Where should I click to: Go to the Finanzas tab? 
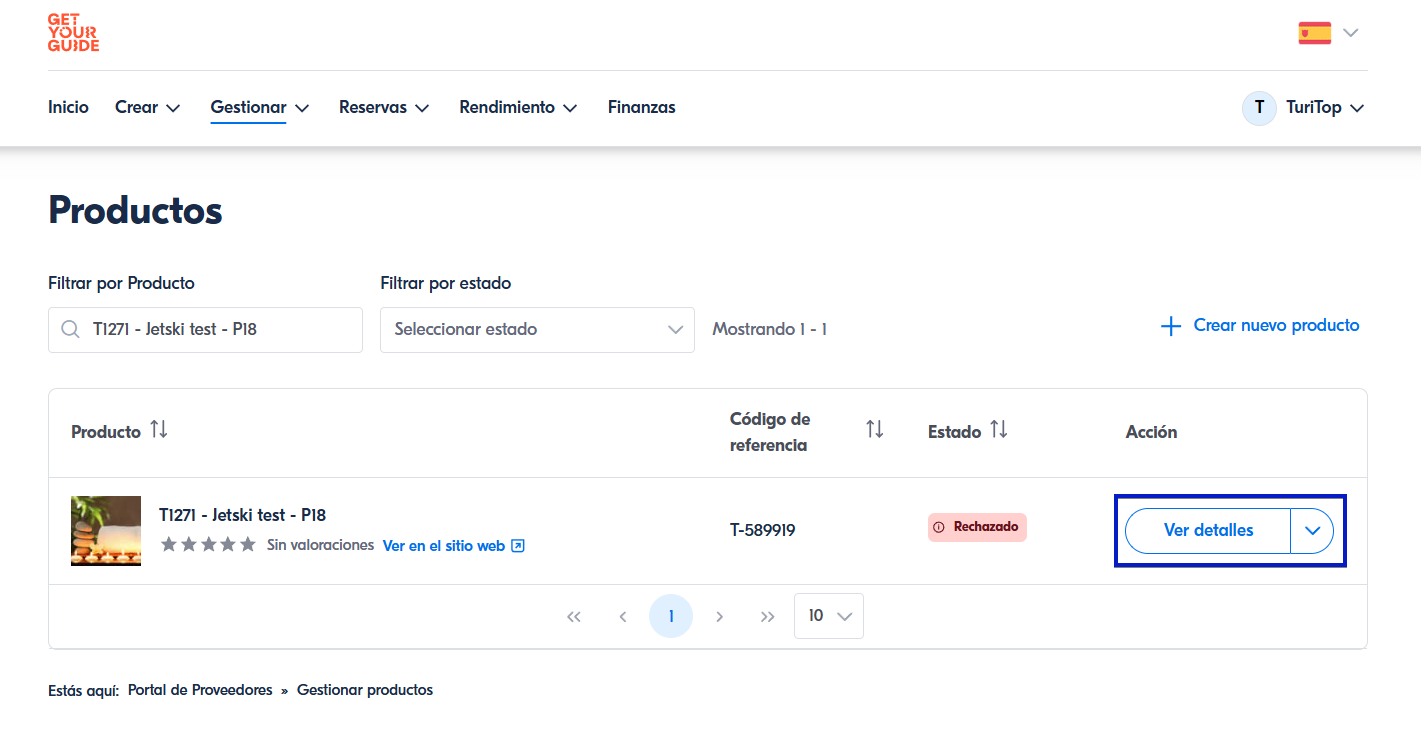(x=641, y=108)
